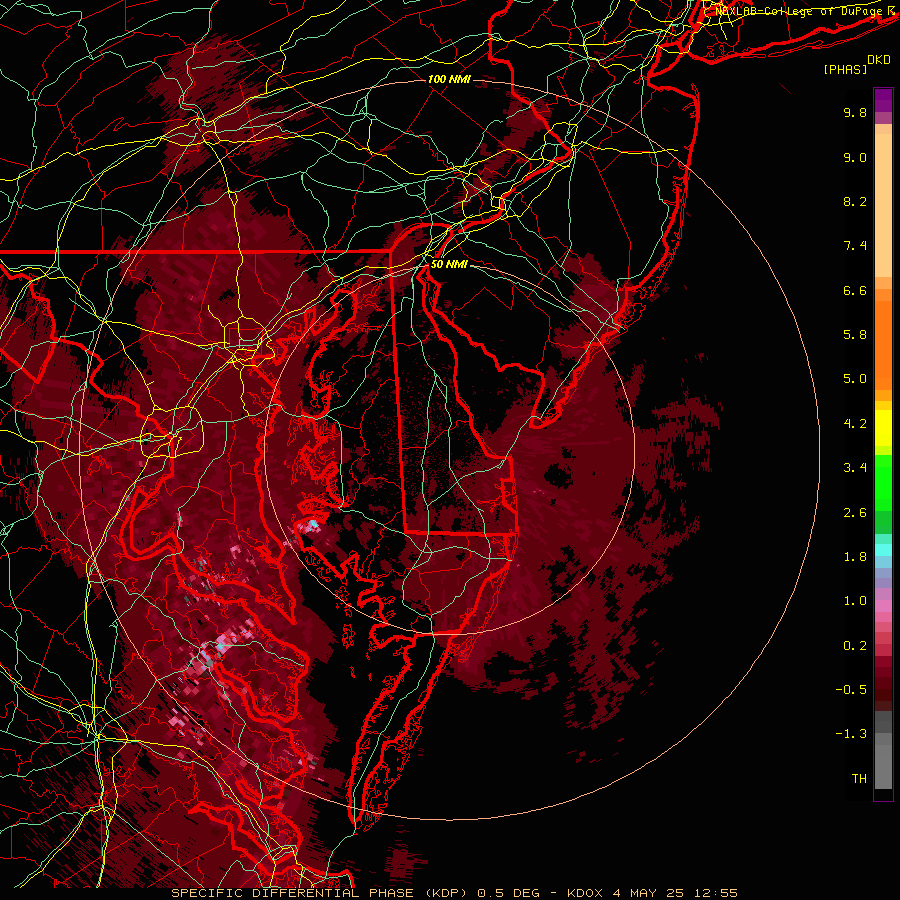Select the 4.2 value on the color scale

point(855,424)
